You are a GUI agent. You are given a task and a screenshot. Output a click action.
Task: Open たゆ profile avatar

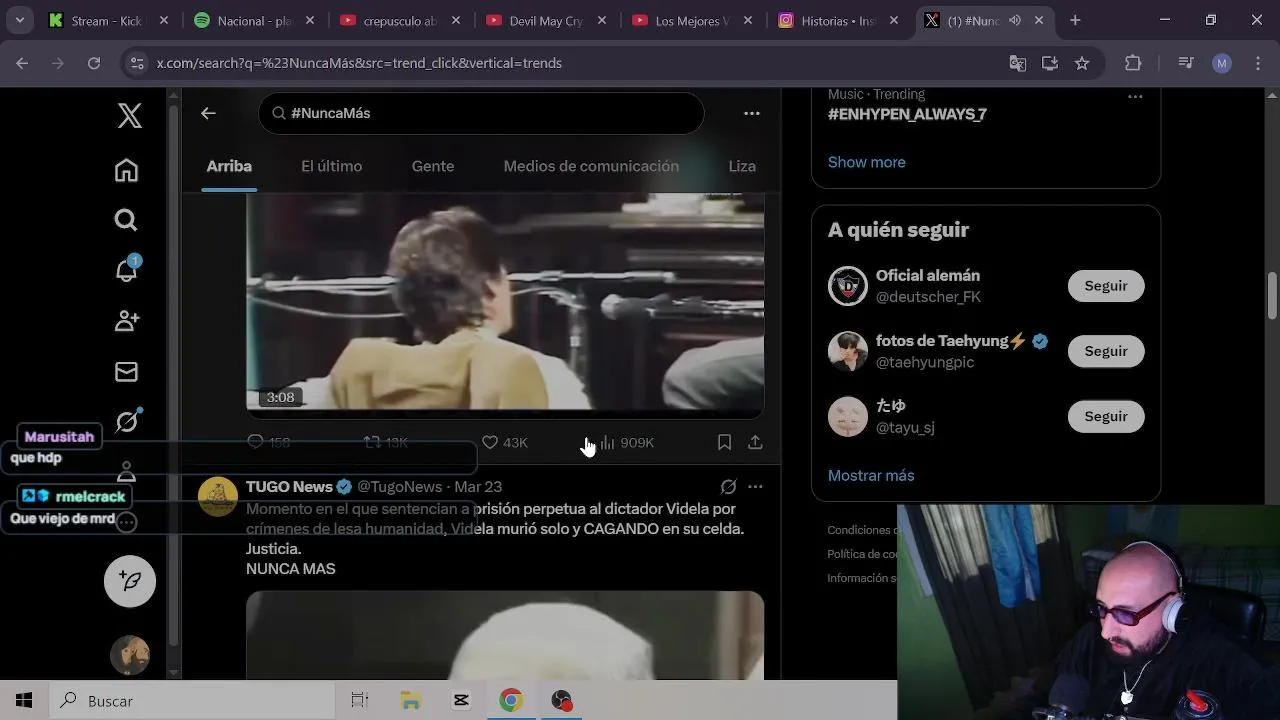pos(848,417)
